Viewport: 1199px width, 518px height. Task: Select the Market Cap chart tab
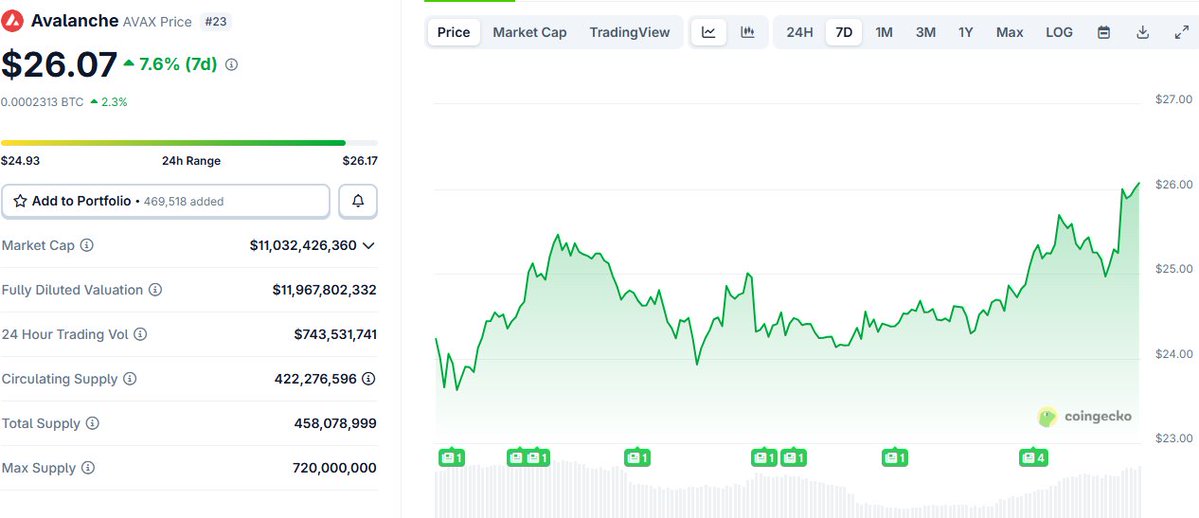coord(530,32)
